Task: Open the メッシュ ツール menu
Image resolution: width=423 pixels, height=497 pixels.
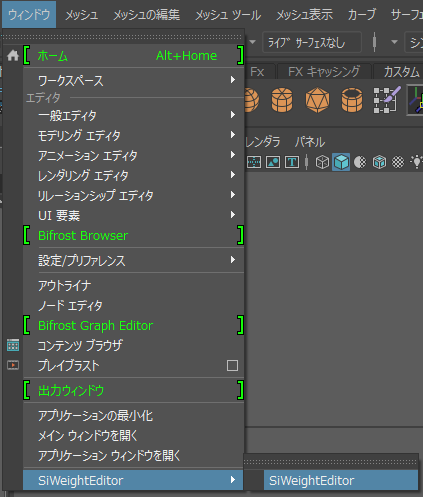Action: [228, 15]
